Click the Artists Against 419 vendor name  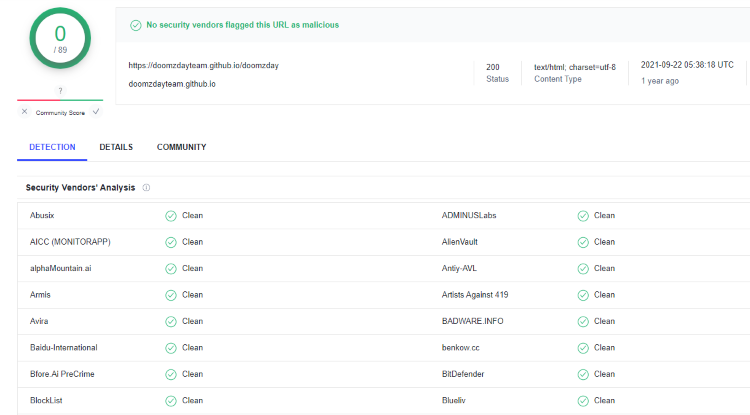(x=475, y=295)
